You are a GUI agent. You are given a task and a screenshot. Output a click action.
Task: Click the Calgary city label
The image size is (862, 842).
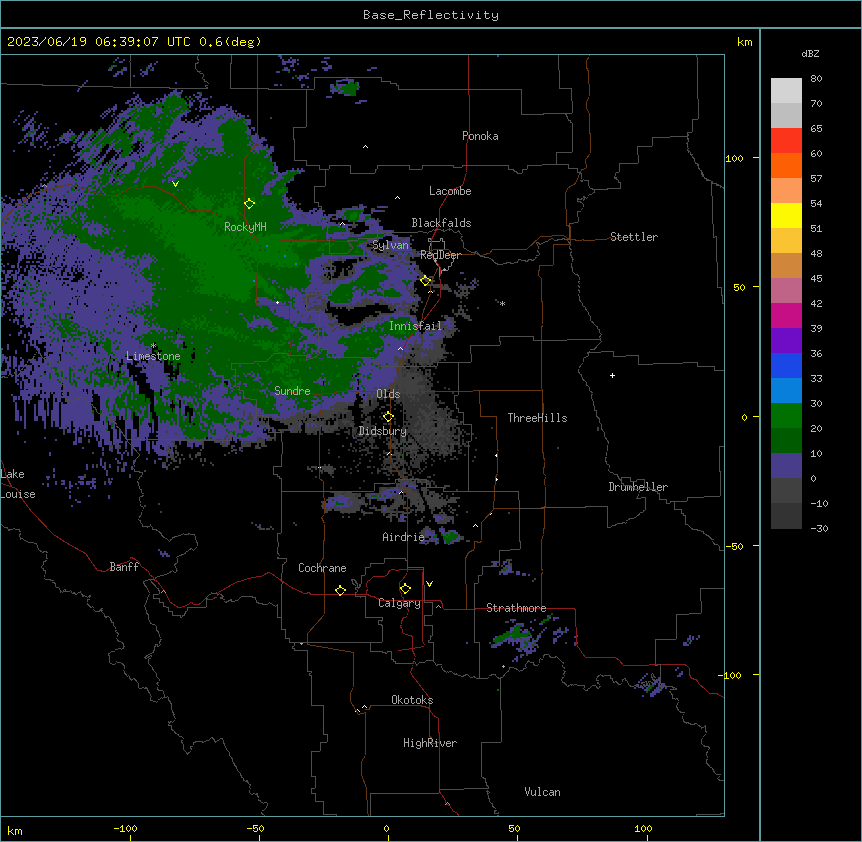coord(399,603)
